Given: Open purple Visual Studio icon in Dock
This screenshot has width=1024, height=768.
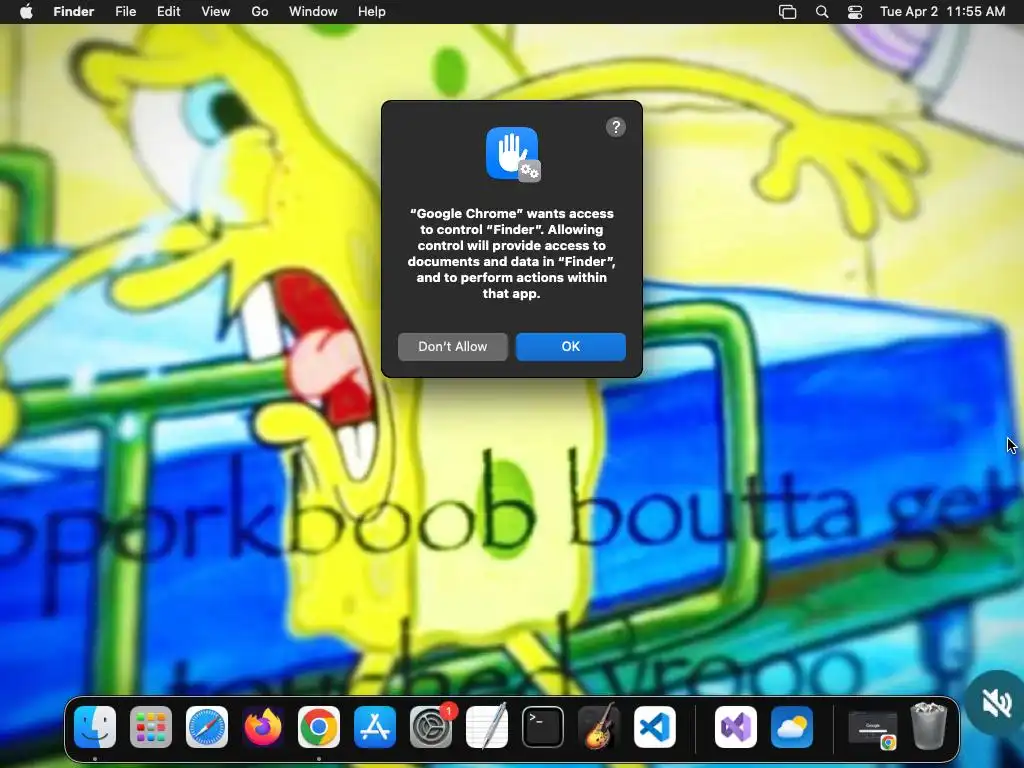Looking at the screenshot, I should [x=736, y=727].
